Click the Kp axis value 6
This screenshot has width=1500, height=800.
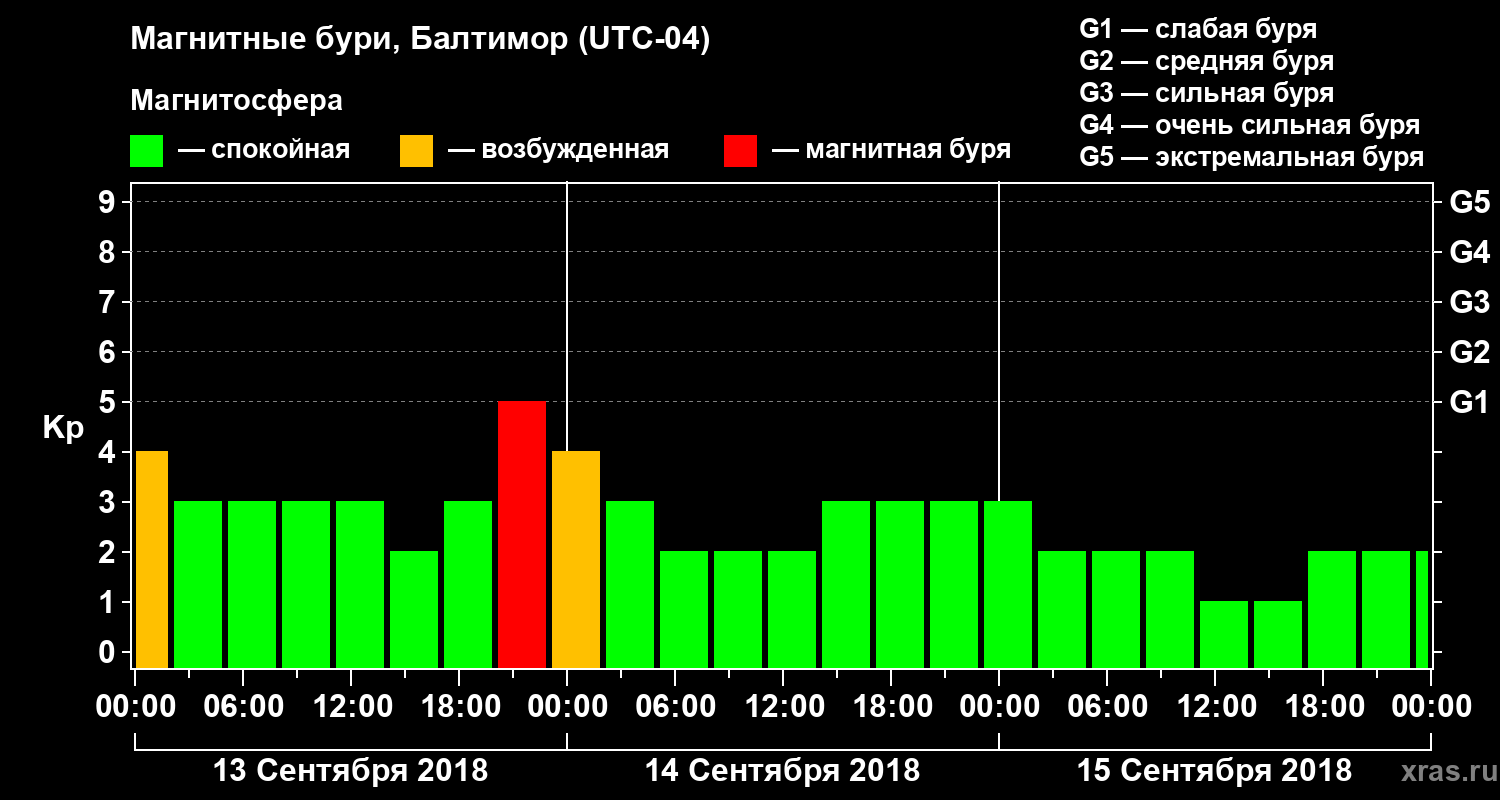coord(109,352)
